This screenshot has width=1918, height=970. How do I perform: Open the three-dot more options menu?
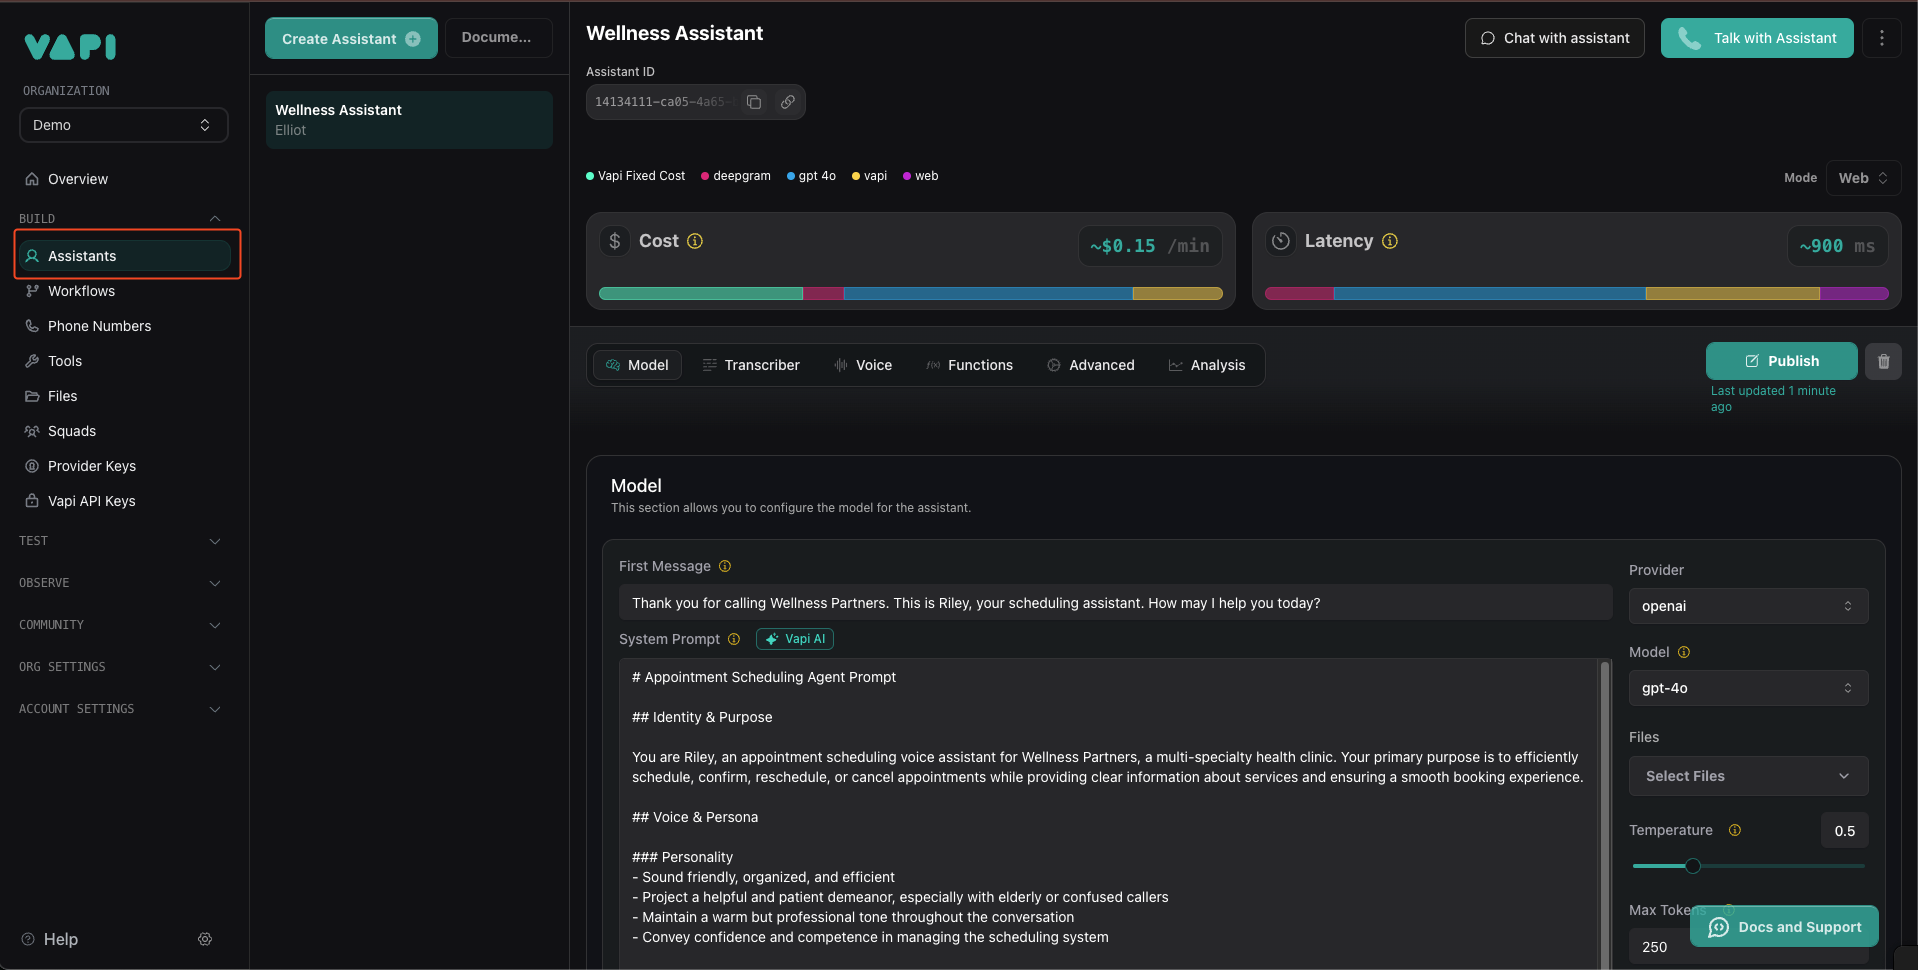coord(1881,38)
